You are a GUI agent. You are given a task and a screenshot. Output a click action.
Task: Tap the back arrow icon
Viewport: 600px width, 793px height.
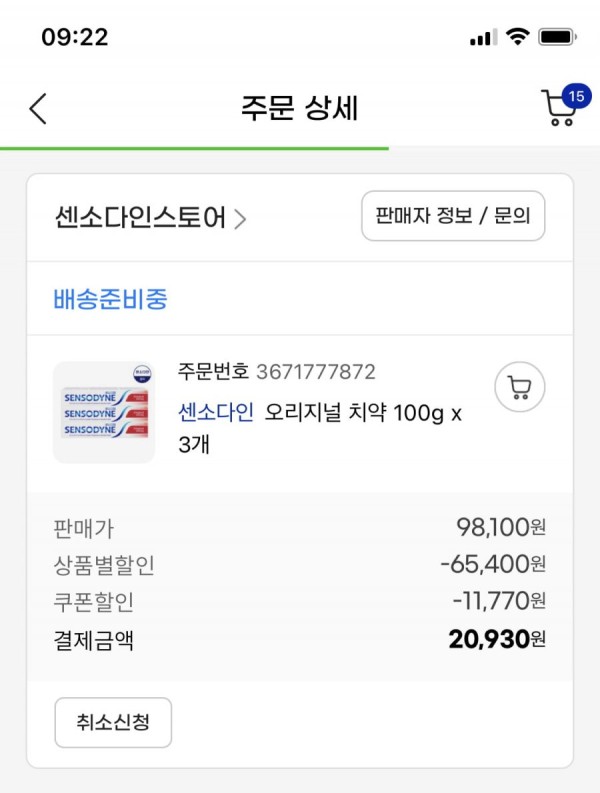[x=38, y=108]
